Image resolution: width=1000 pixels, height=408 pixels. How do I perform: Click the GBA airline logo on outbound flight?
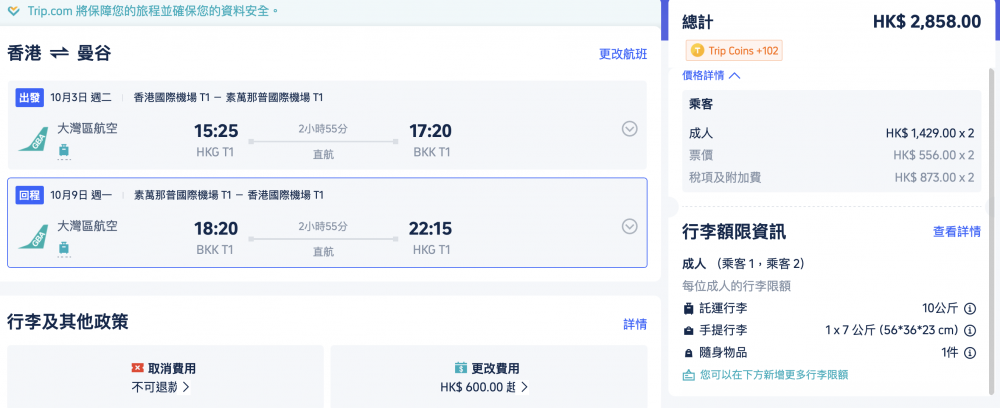[33, 139]
